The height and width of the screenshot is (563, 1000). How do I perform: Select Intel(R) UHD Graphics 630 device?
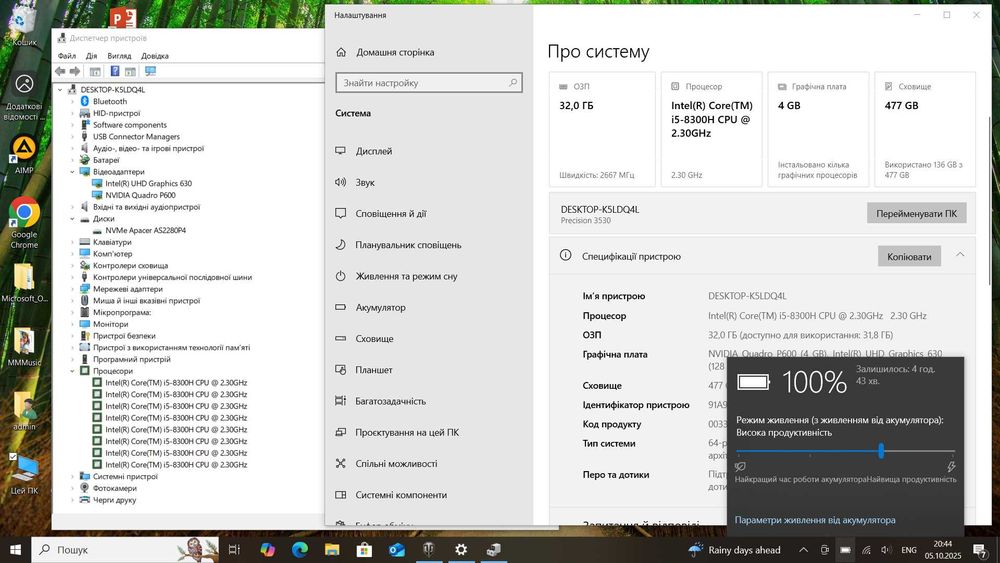[x=149, y=184]
